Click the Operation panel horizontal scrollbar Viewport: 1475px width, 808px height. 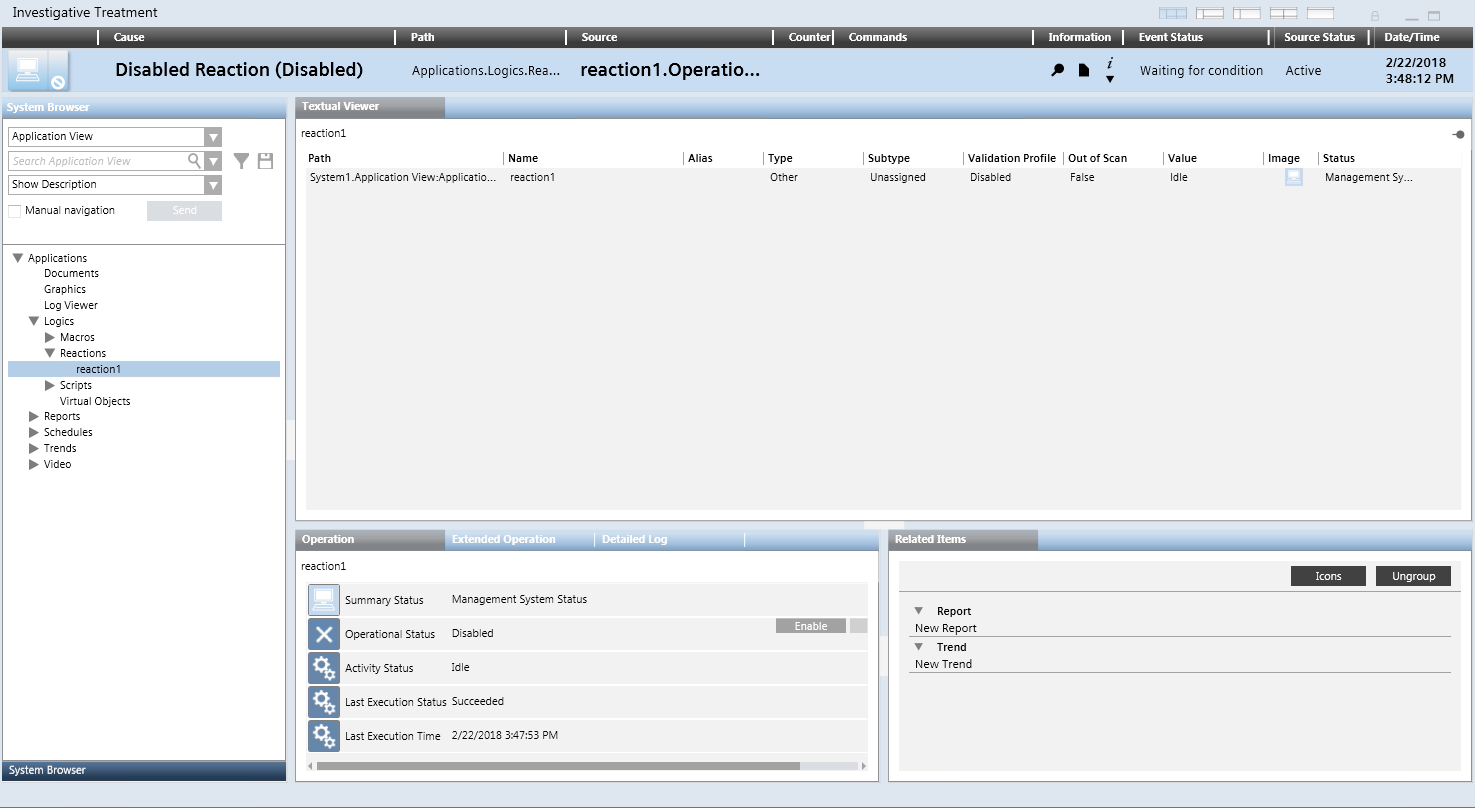tap(558, 766)
